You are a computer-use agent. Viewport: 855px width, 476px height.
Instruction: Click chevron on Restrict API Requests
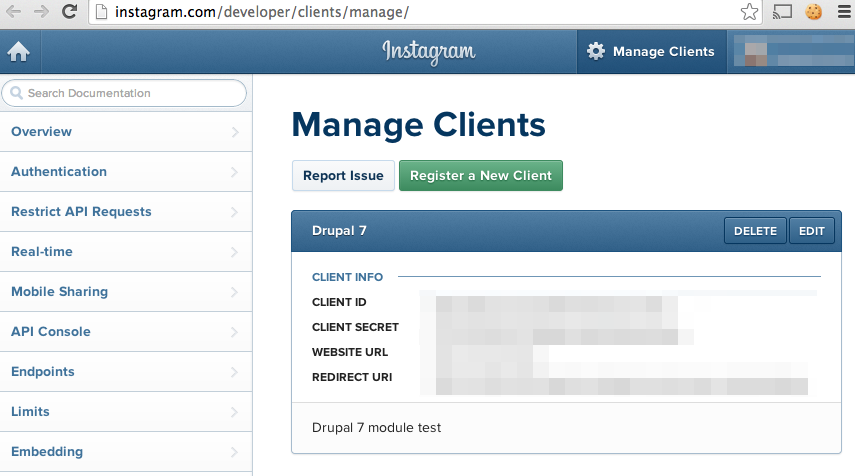click(234, 212)
